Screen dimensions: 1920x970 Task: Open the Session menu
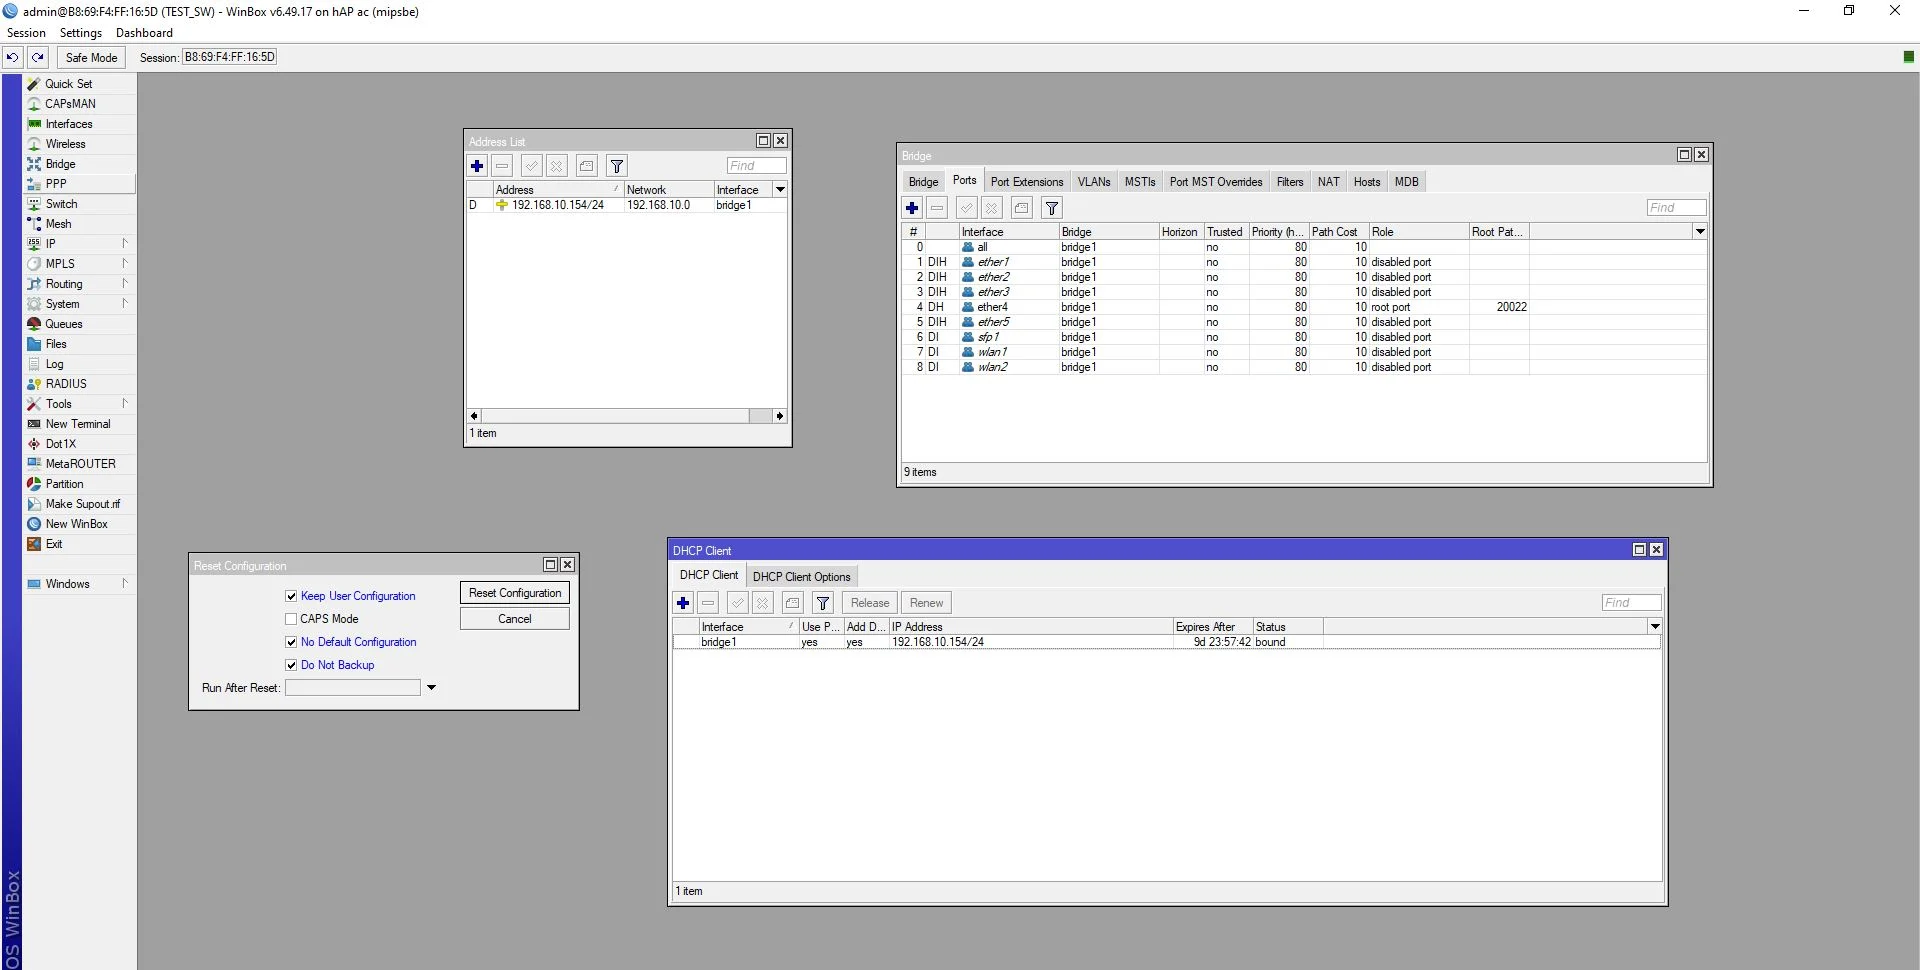pos(26,33)
